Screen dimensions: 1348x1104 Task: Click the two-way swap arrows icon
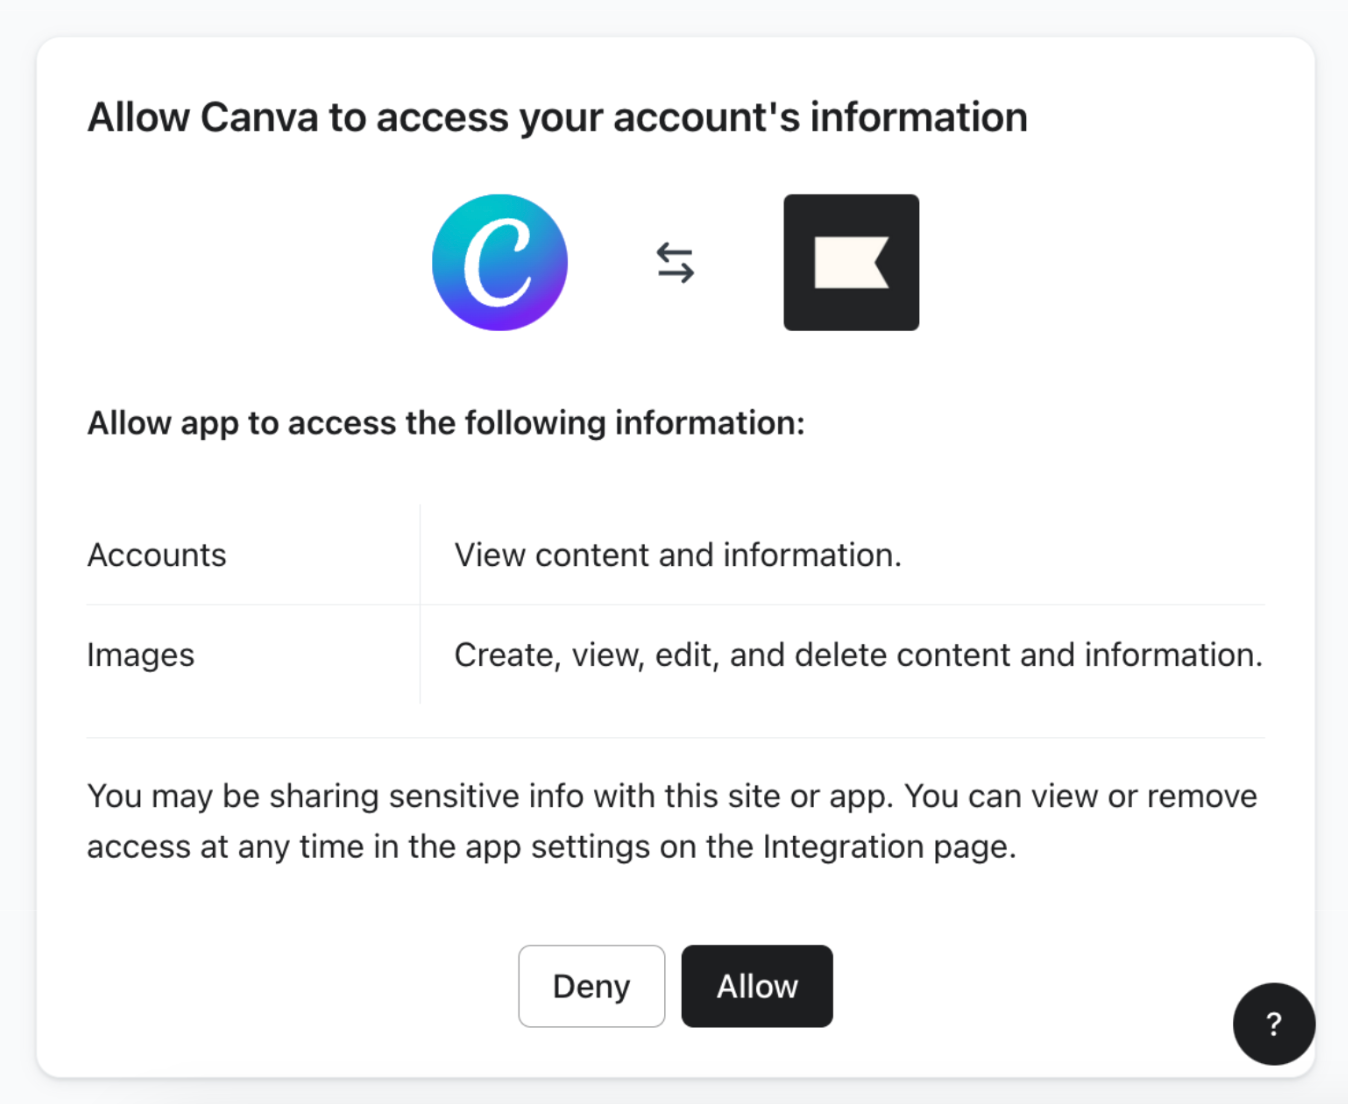click(x=675, y=263)
